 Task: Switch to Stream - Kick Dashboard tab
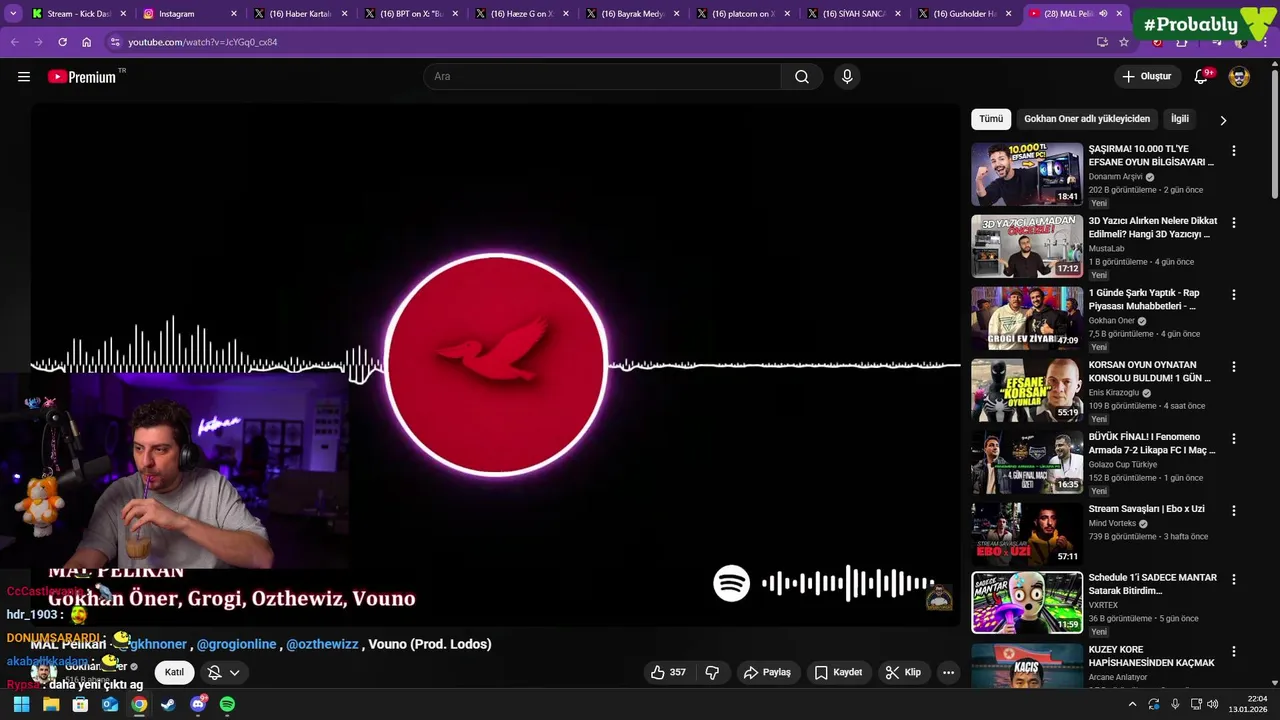78,14
